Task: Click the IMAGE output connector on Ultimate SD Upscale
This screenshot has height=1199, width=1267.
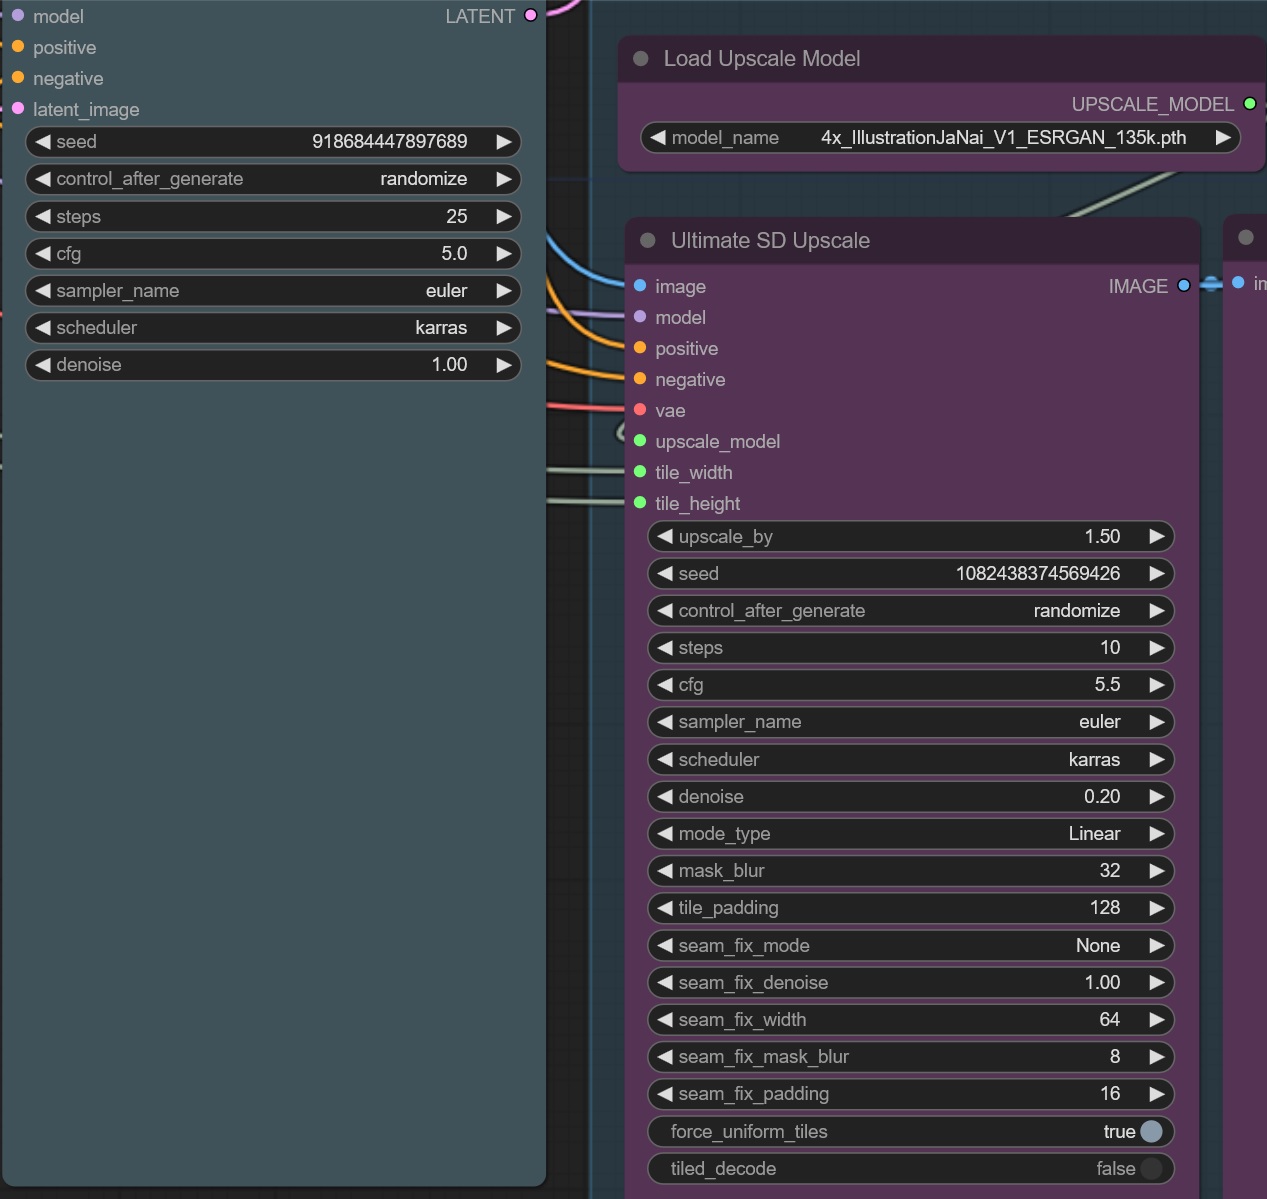Action: 1184,285
